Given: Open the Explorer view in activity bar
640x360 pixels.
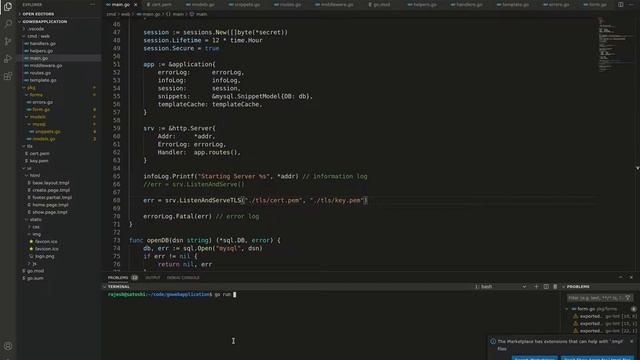Looking at the screenshot, I should pyautogui.click(x=8, y=6).
